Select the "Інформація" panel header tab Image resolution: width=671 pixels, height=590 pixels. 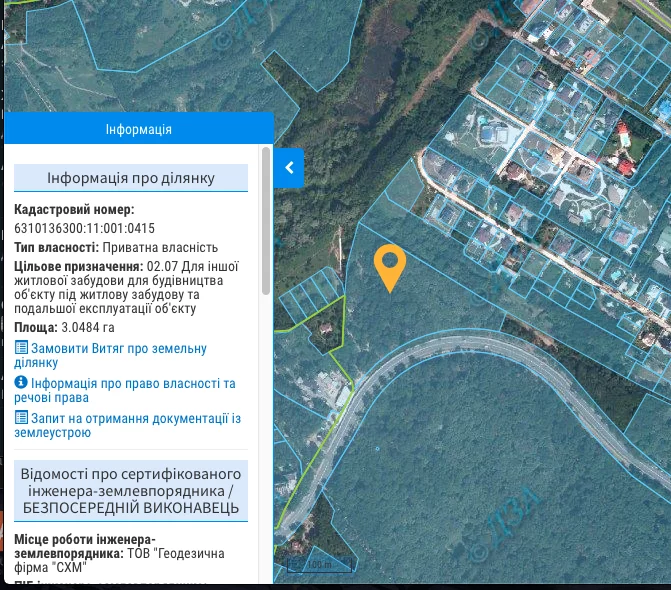[139, 129]
